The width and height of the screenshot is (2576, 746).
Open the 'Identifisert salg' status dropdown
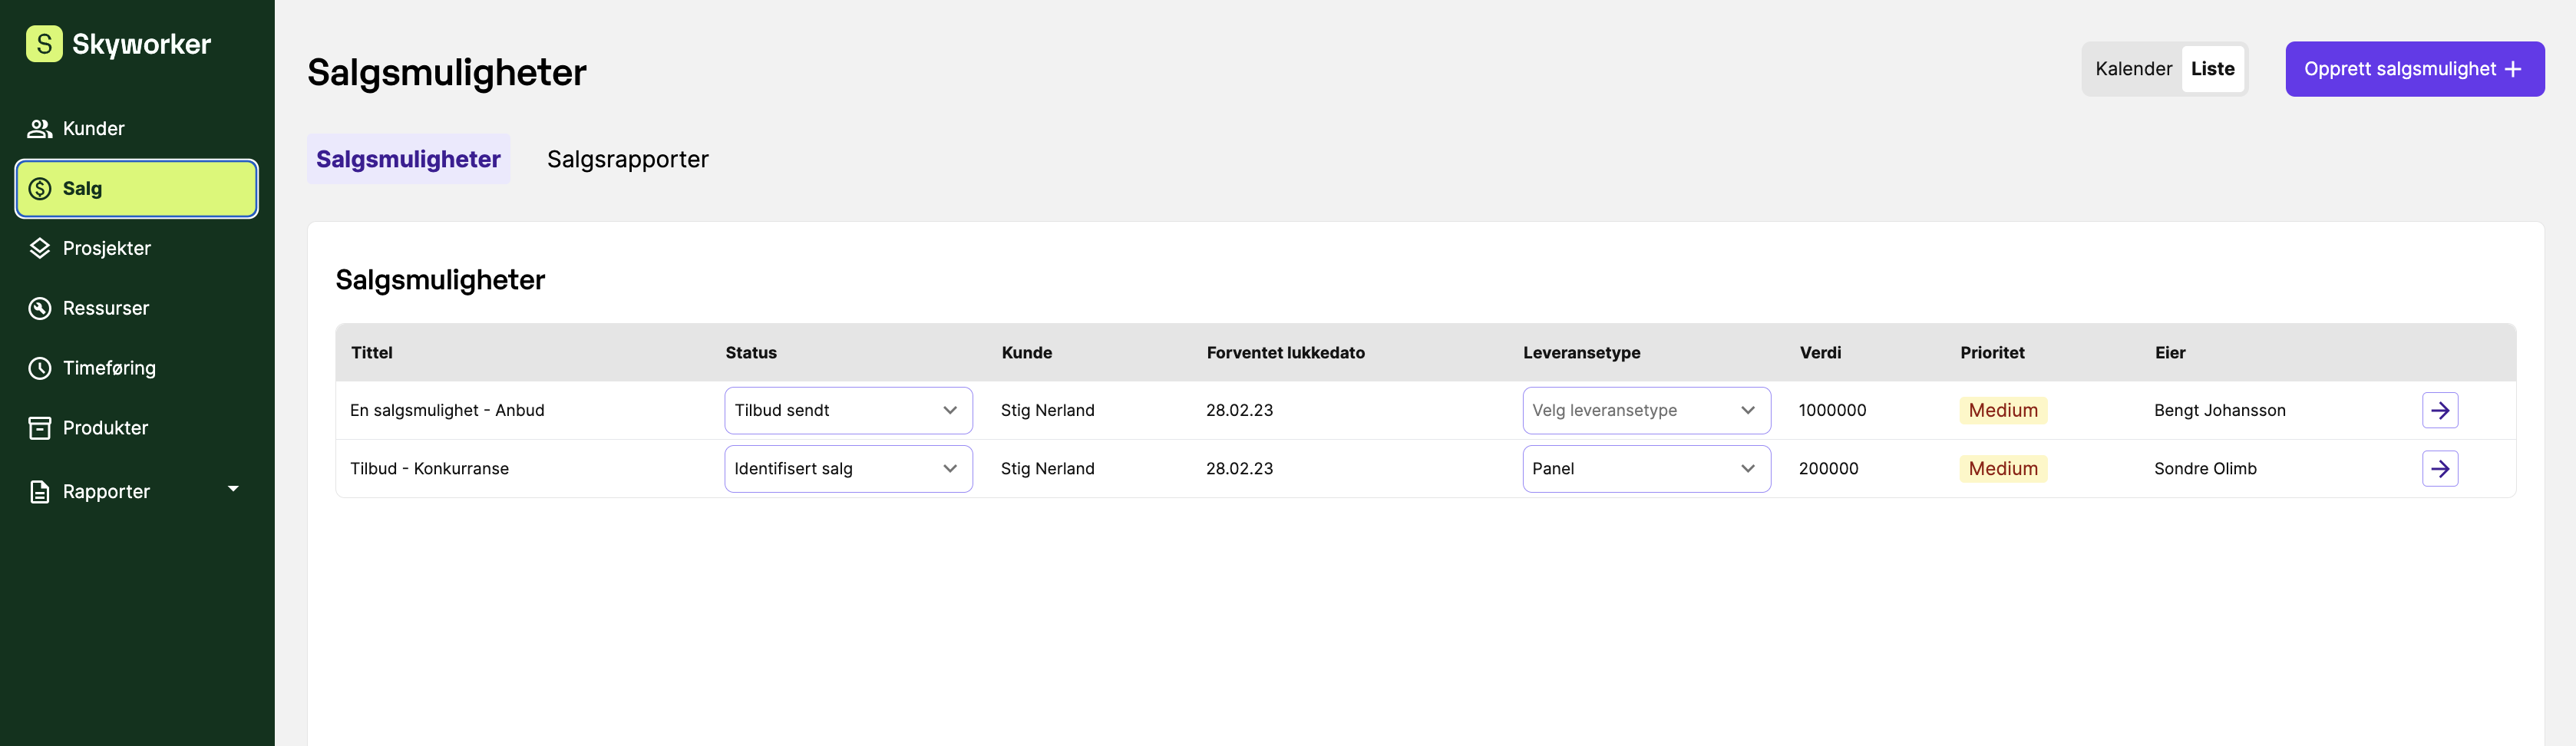click(x=847, y=469)
